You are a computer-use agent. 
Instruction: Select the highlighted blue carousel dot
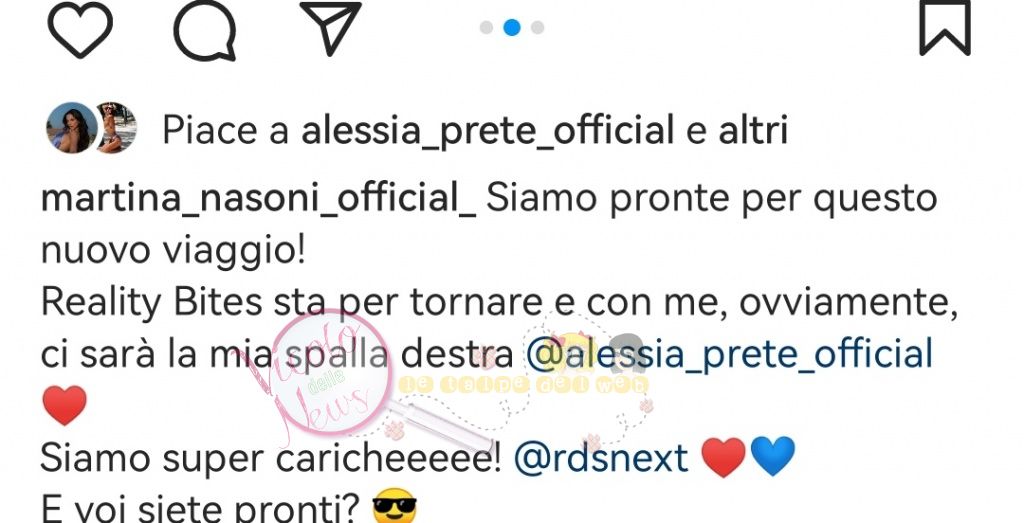(512, 27)
